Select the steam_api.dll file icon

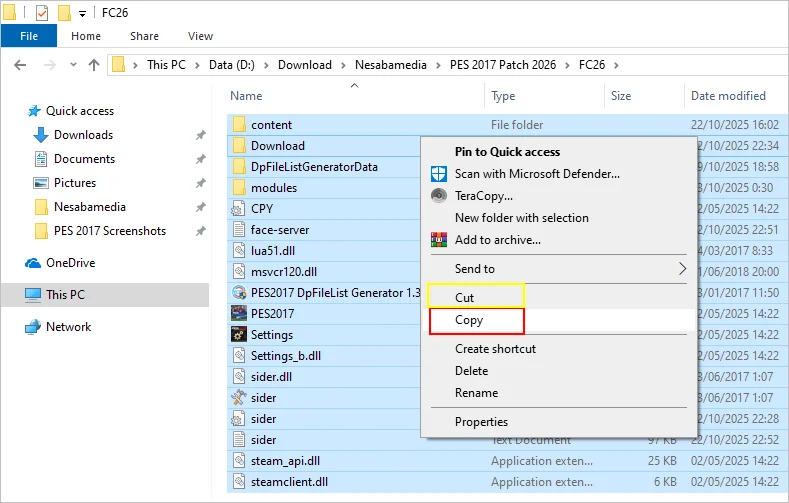point(239,461)
